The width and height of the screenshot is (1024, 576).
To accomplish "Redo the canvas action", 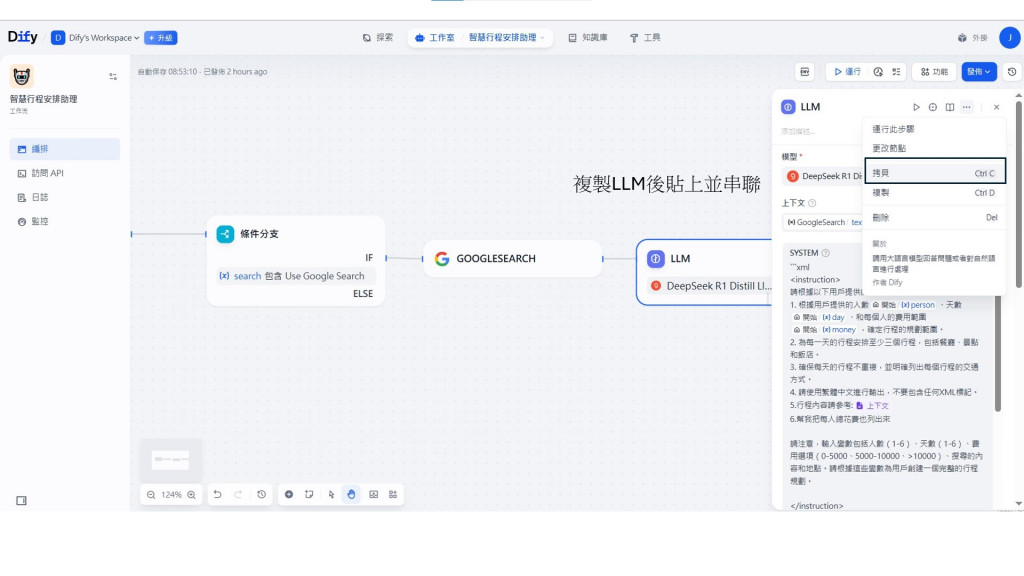I will 238,495.
